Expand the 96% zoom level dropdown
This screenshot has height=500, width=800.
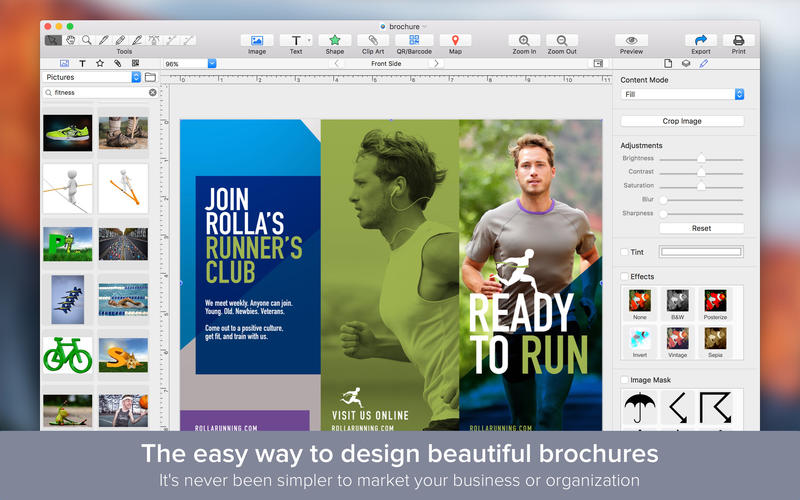212,63
